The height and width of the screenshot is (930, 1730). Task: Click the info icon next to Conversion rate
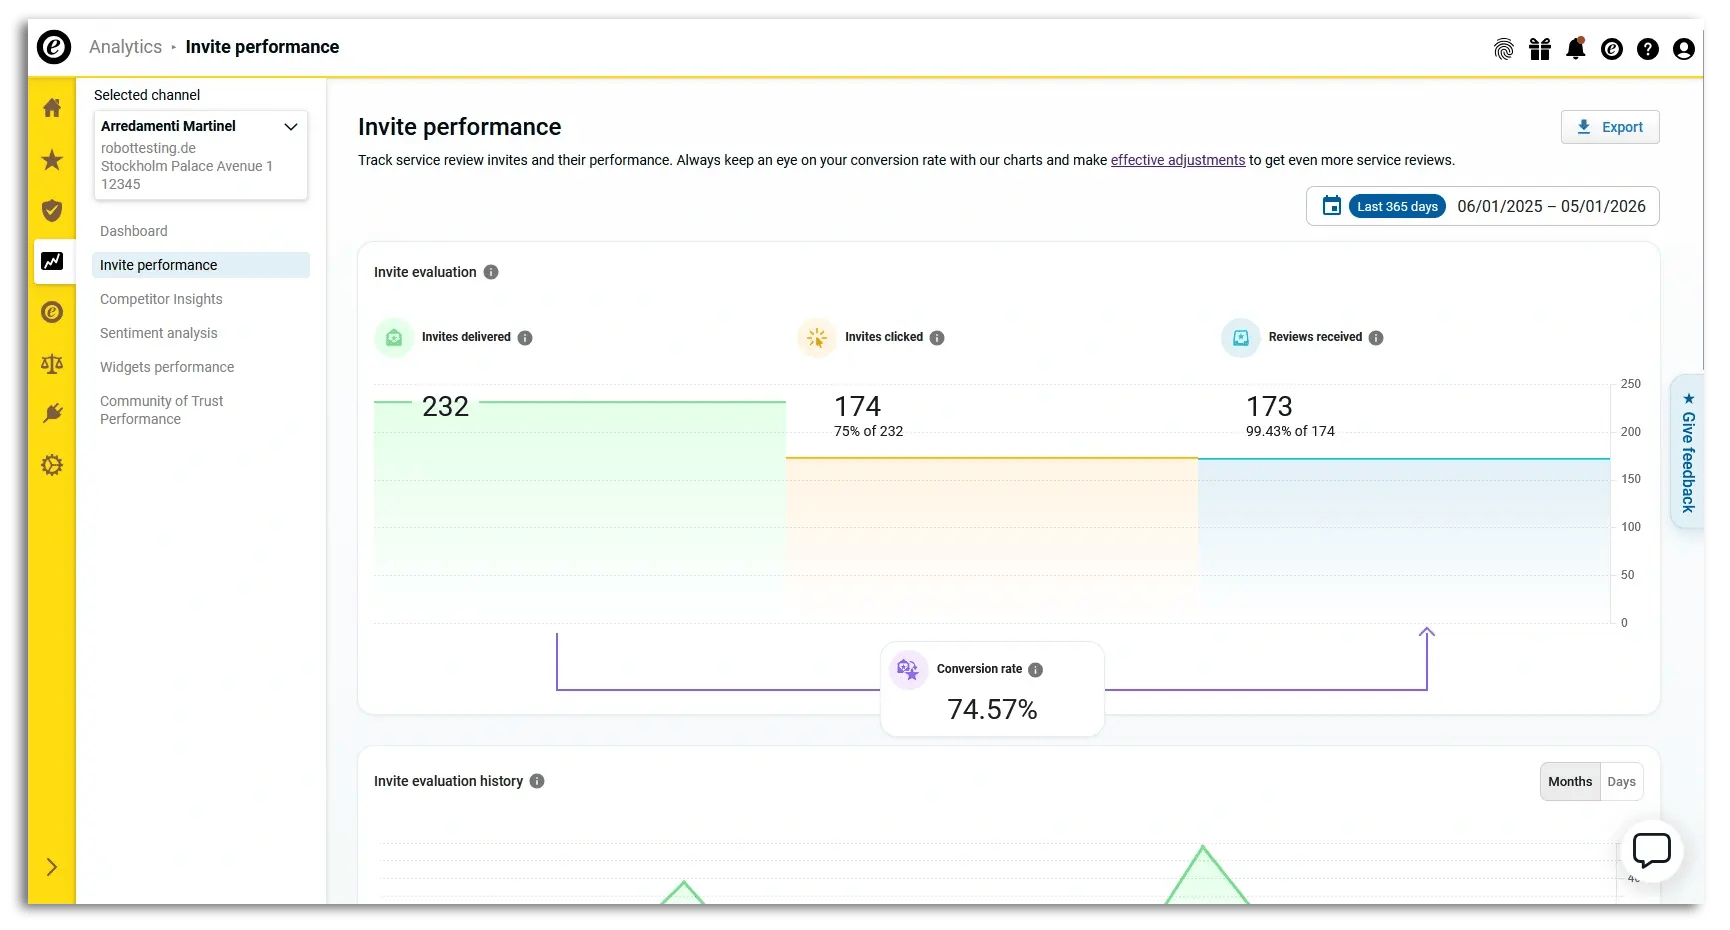click(x=1036, y=670)
